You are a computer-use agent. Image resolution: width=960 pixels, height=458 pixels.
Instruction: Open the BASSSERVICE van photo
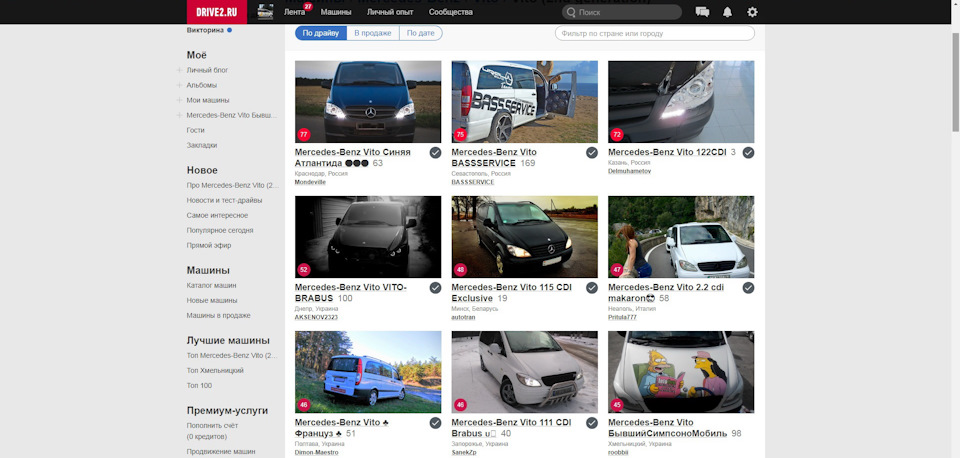[x=525, y=102]
